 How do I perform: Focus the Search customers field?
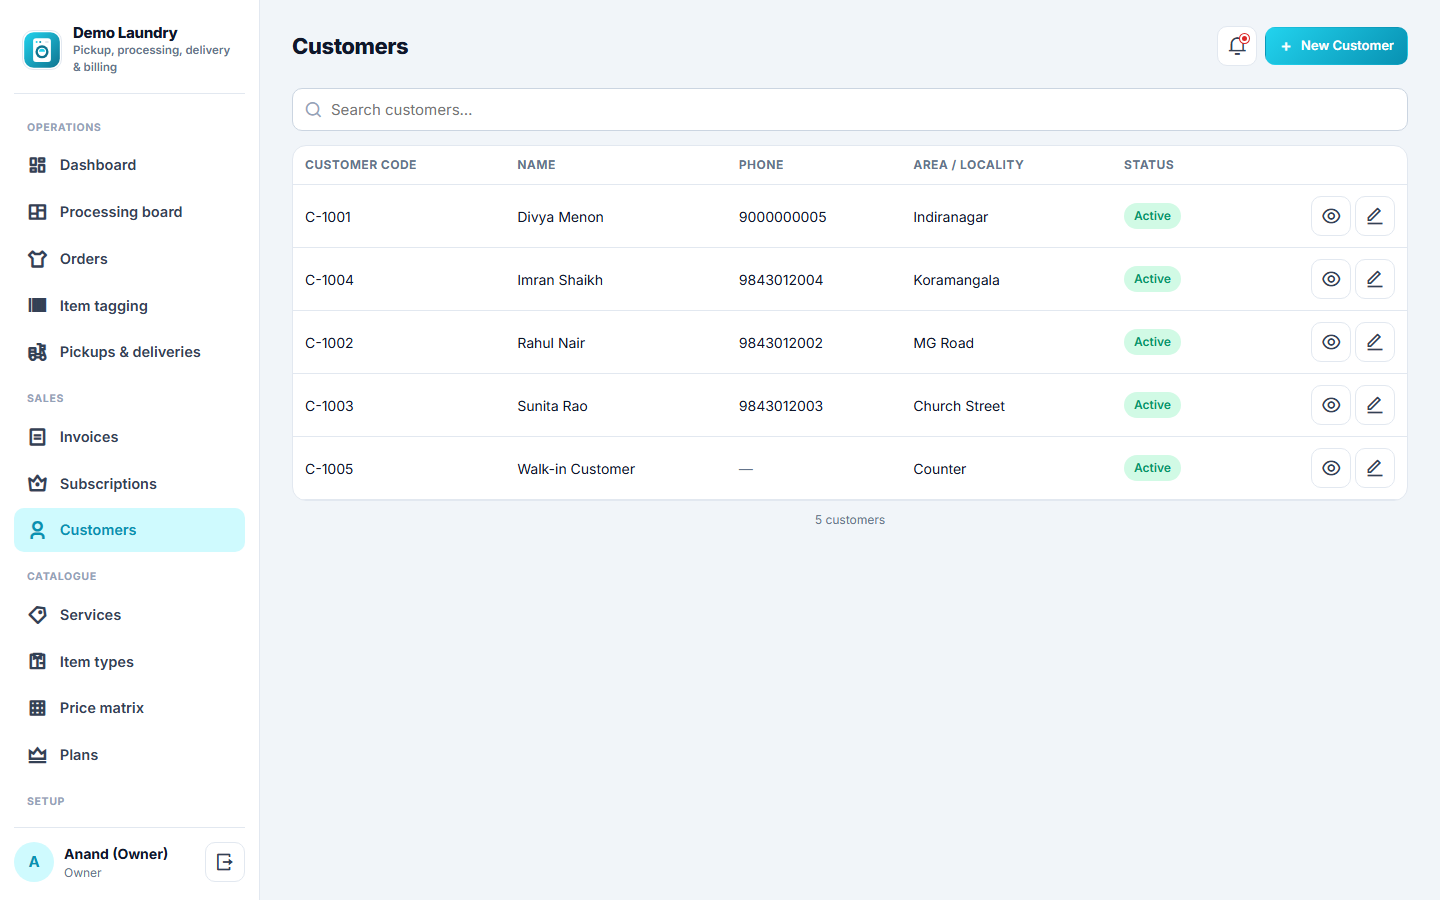click(x=850, y=110)
